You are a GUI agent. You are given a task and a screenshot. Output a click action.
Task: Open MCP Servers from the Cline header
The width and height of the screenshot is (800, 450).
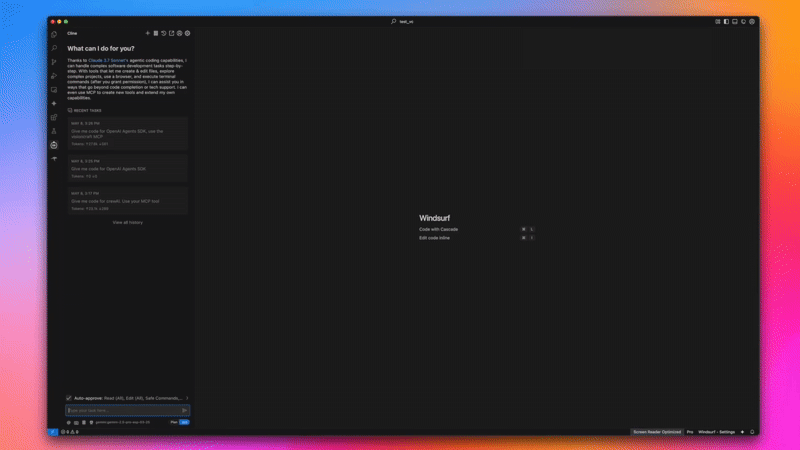(x=156, y=33)
